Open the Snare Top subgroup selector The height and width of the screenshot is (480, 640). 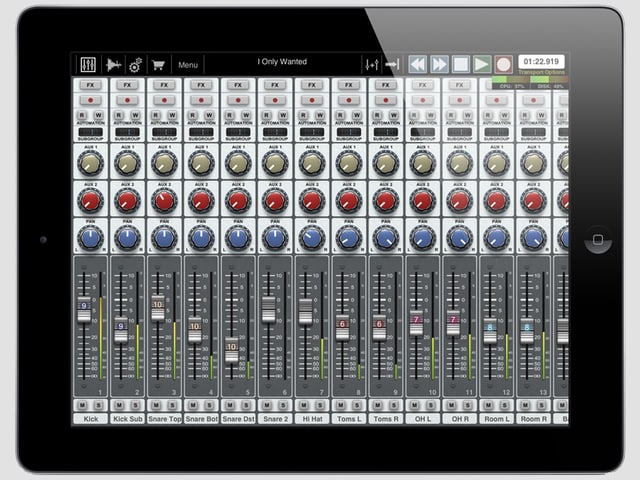[x=164, y=132]
